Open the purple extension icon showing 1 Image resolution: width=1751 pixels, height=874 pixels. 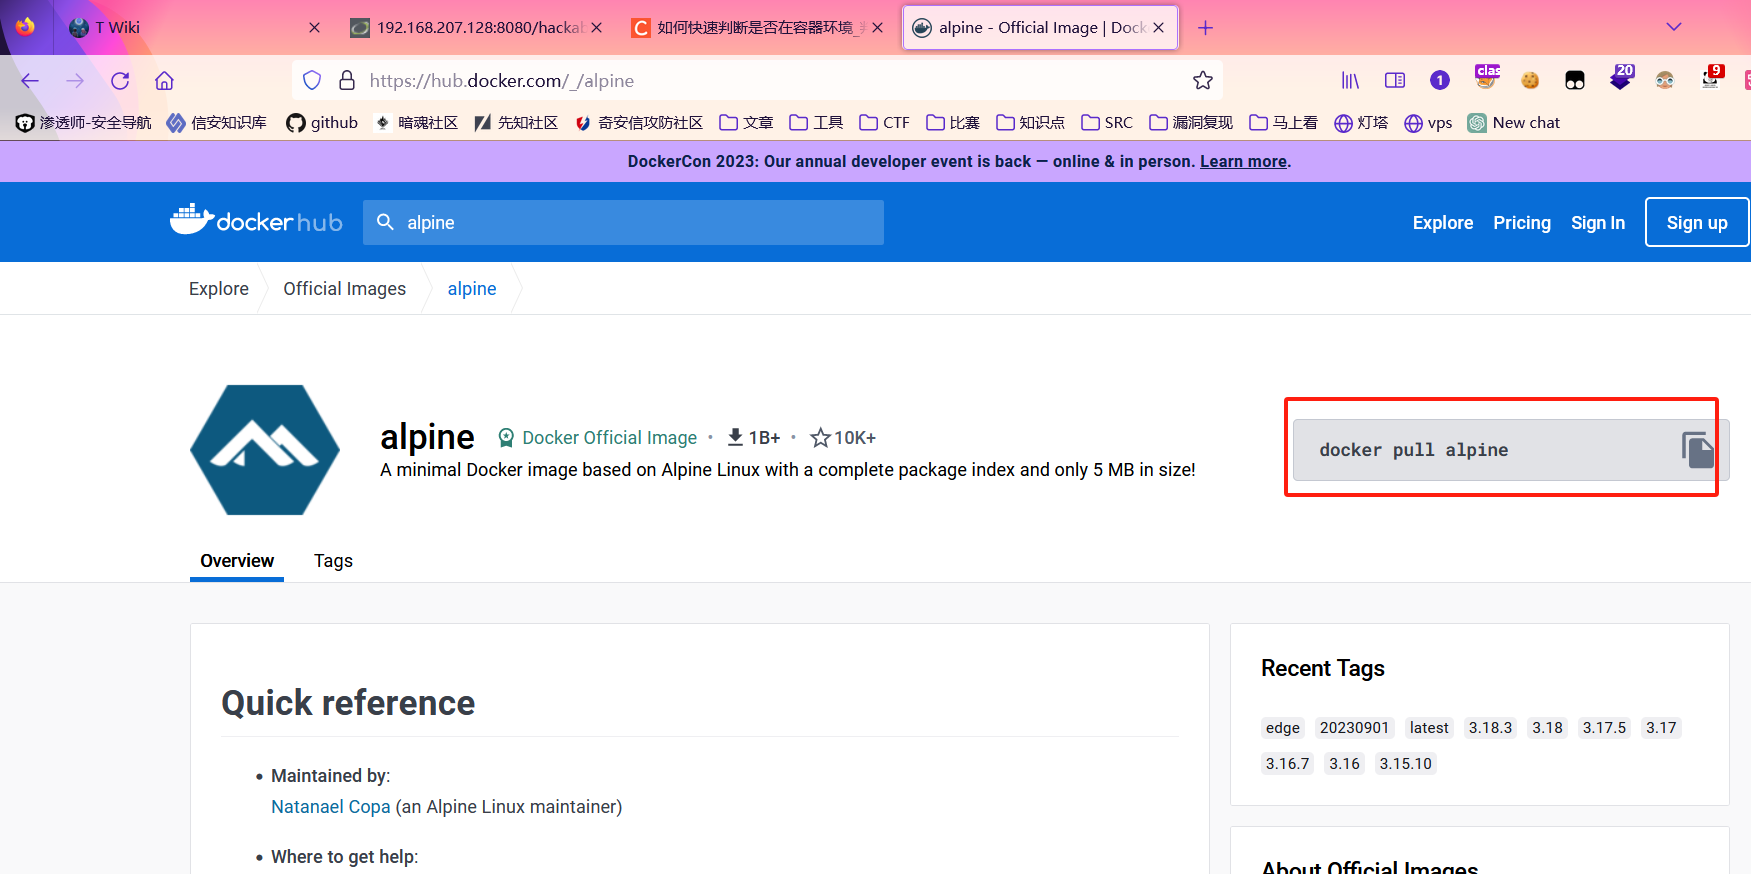[1440, 81]
